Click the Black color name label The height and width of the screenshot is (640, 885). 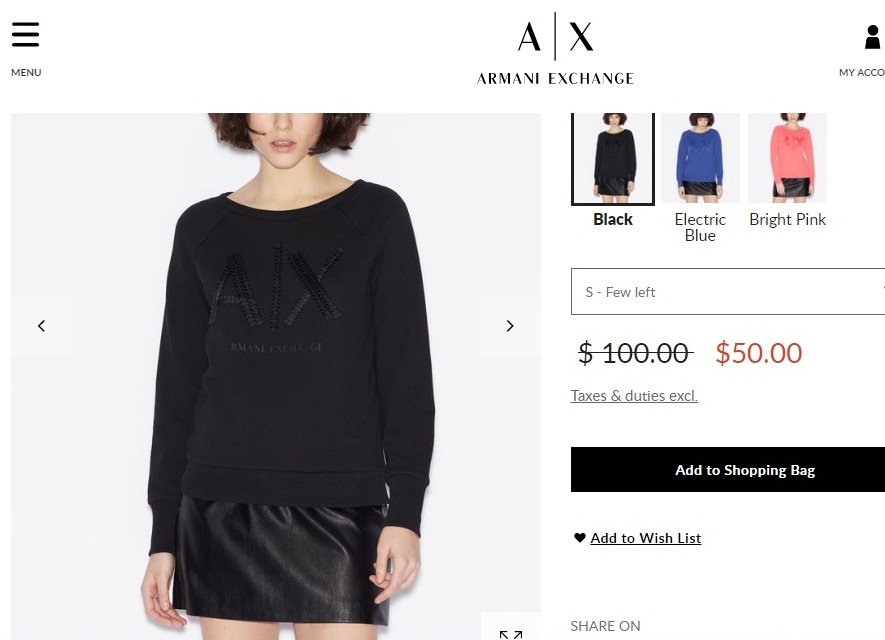pyautogui.click(x=613, y=220)
